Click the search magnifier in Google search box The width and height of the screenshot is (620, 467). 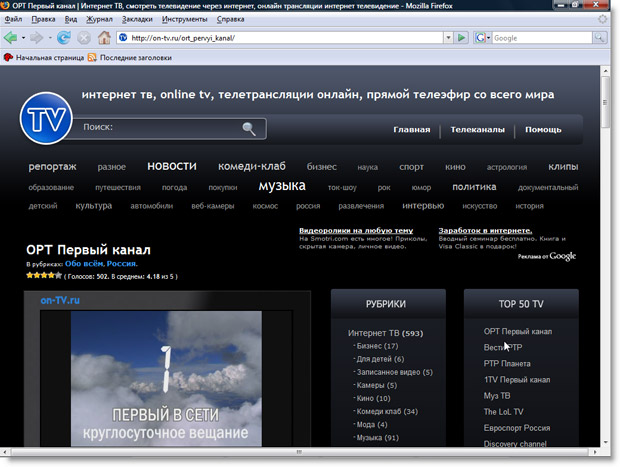click(x=600, y=38)
